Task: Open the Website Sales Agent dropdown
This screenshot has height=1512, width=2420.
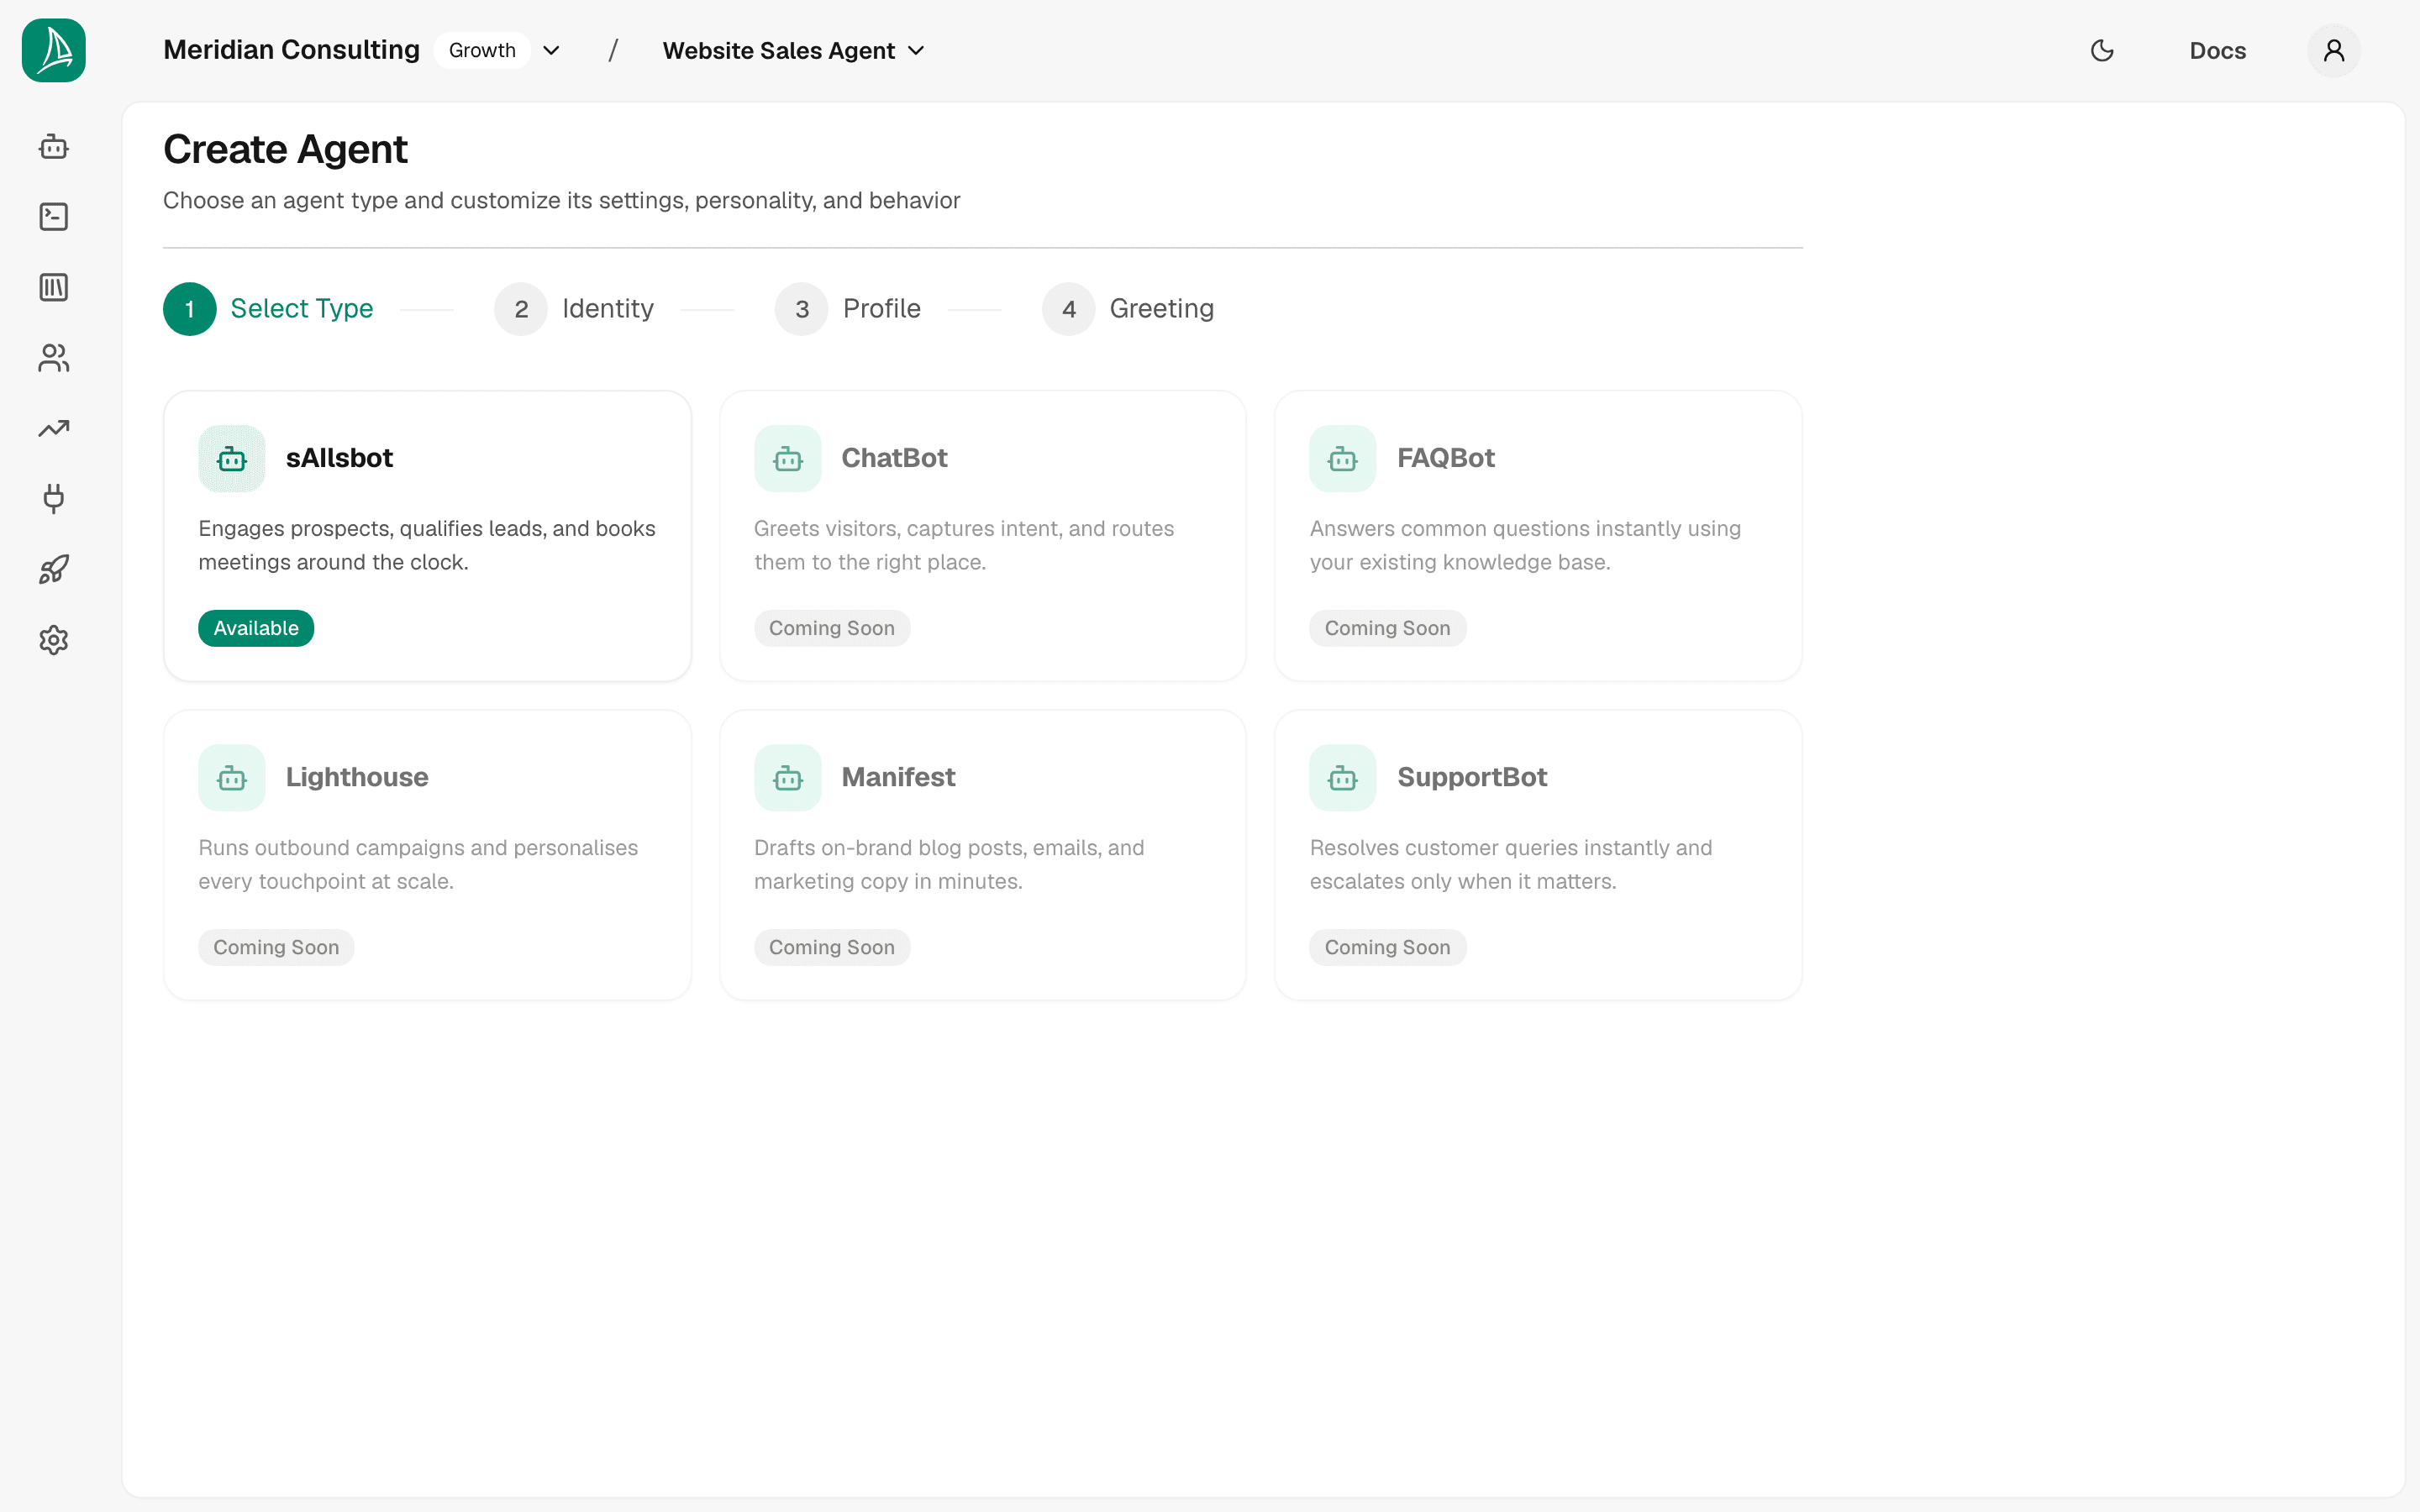Action: [793, 51]
